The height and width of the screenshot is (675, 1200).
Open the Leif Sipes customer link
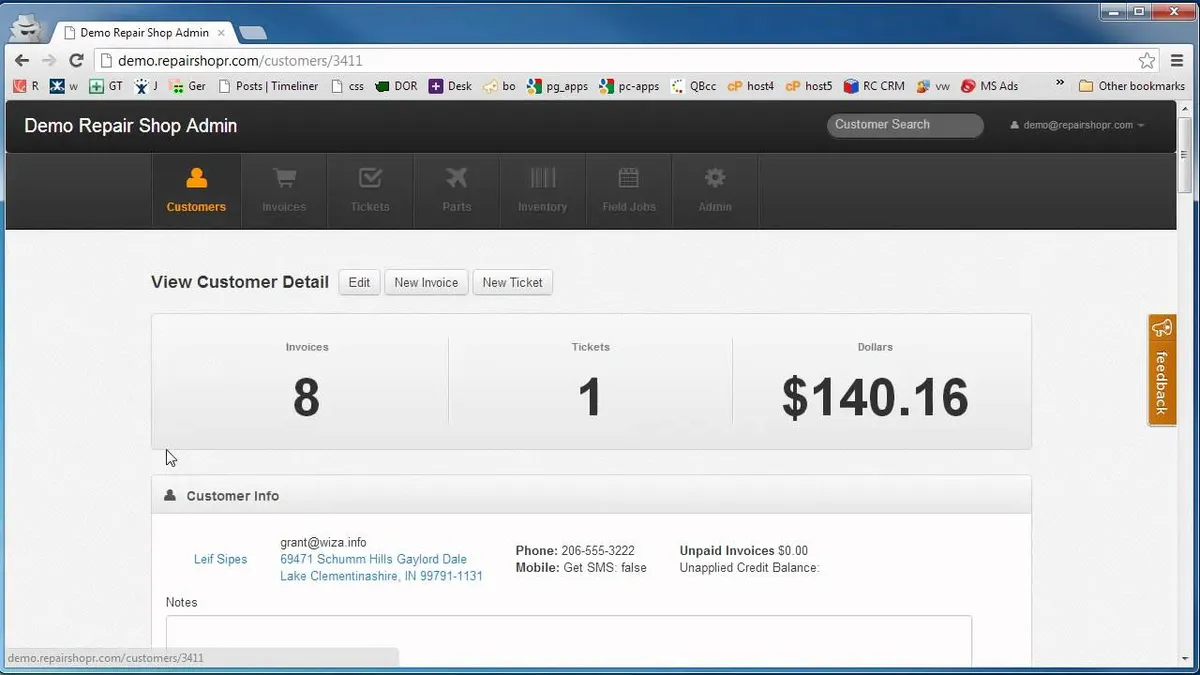[220, 559]
